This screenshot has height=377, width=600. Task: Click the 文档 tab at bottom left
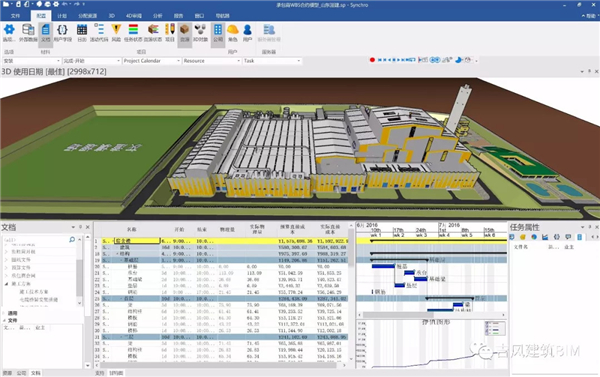click(36, 373)
